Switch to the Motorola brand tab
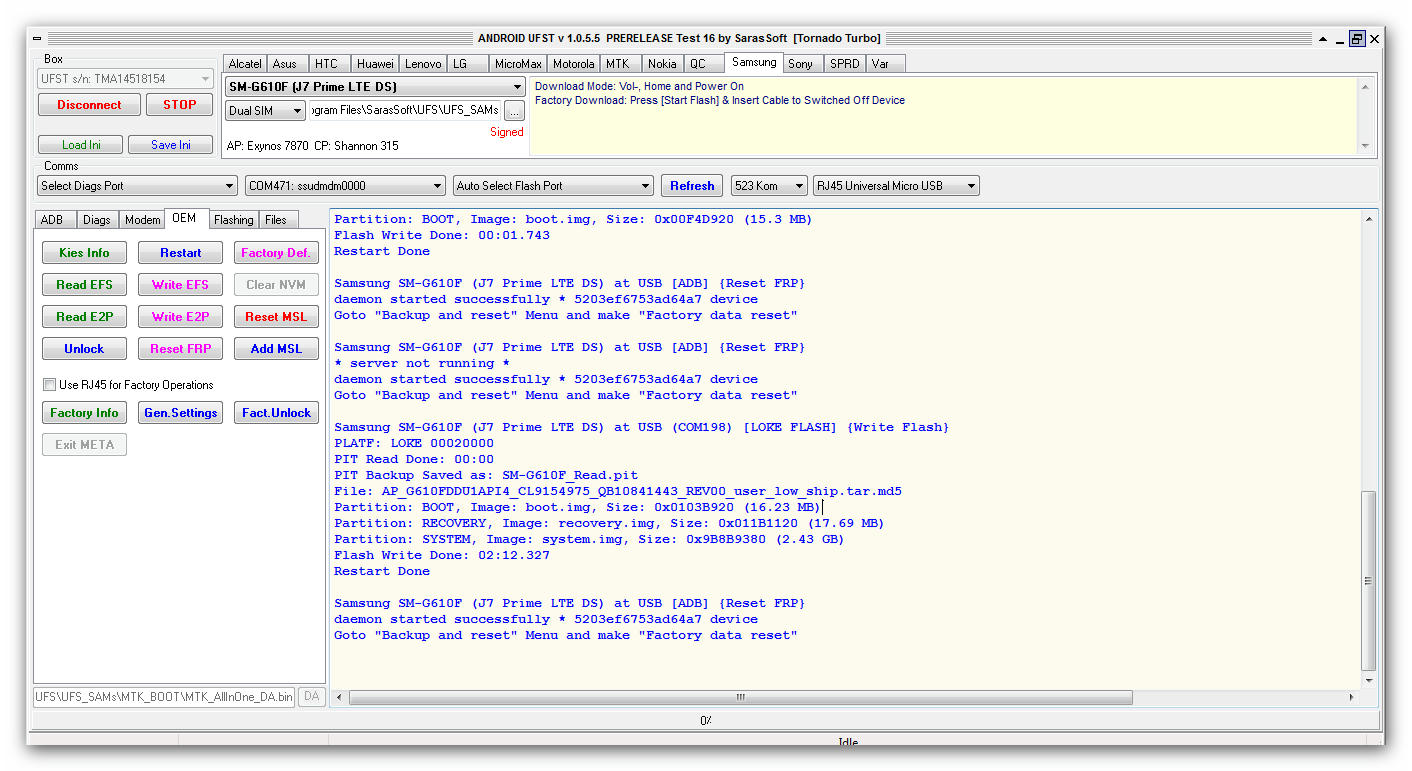This screenshot has width=1412, height=771. [574, 64]
